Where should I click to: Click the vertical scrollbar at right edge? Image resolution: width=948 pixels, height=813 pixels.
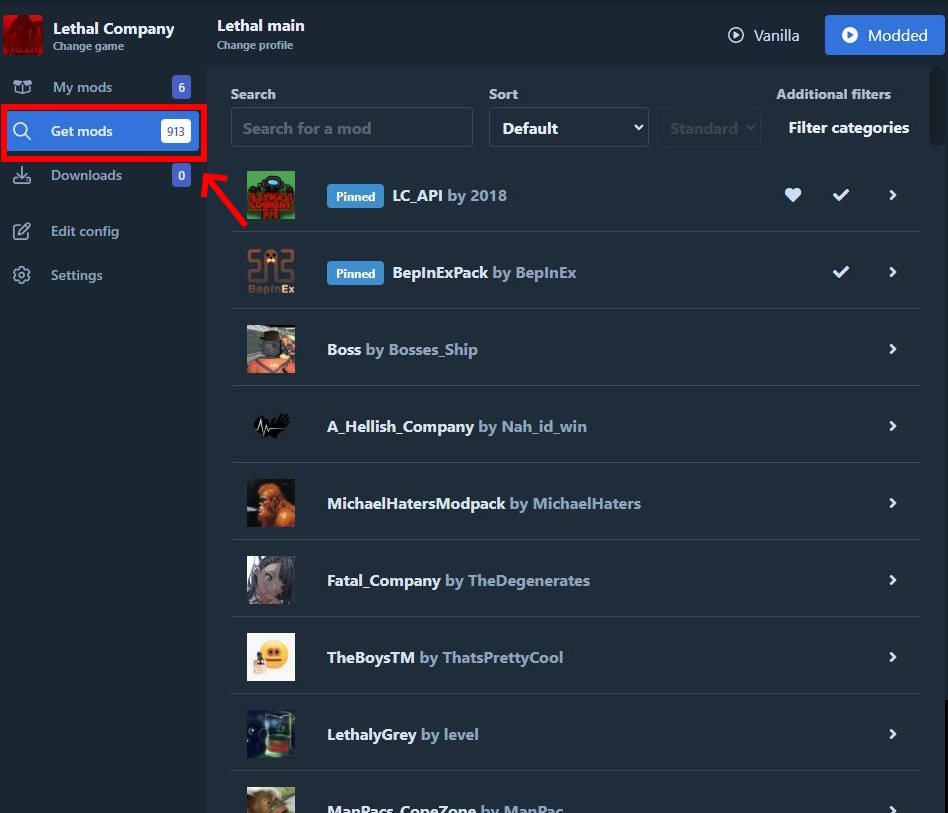pyautogui.click(x=937, y=107)
